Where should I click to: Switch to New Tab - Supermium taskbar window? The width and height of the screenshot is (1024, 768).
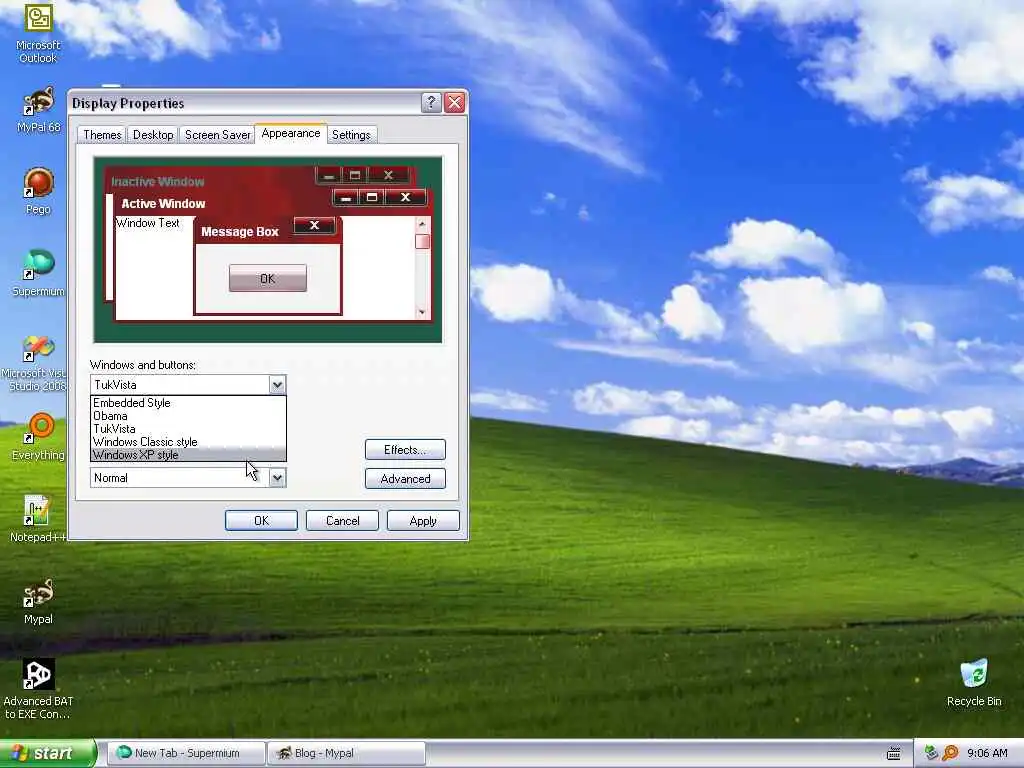186,753
